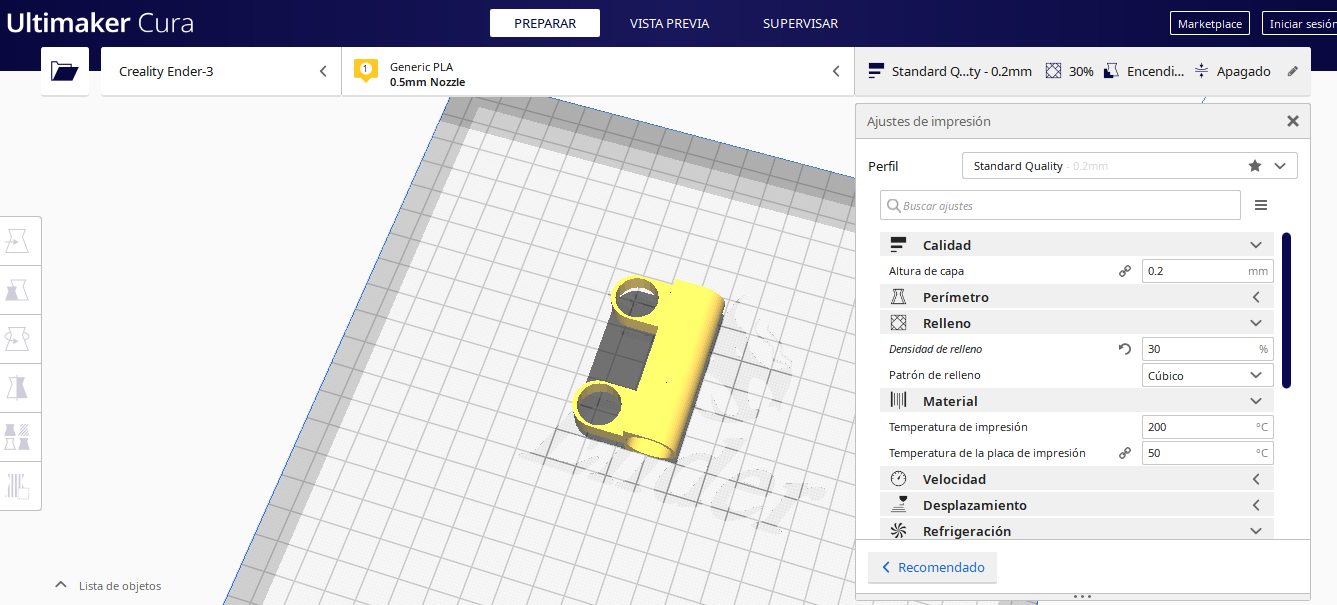Screen dimensions: 1337x605
Task: Click the Material category icon
Action: [x=898, y=401]
